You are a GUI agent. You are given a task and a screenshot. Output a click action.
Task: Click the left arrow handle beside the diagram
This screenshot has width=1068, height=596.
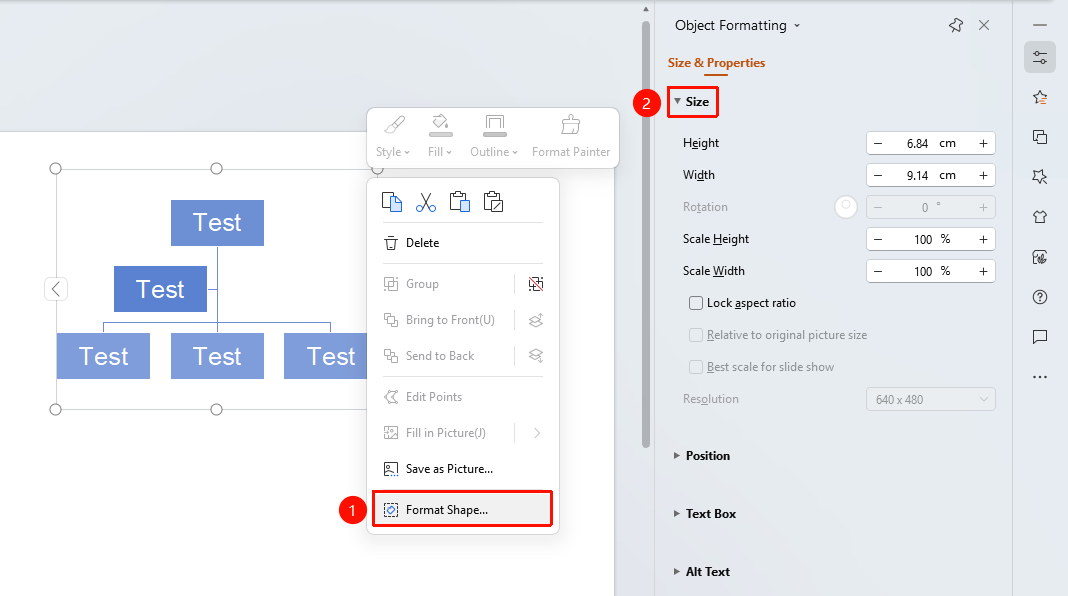point(56,289)
